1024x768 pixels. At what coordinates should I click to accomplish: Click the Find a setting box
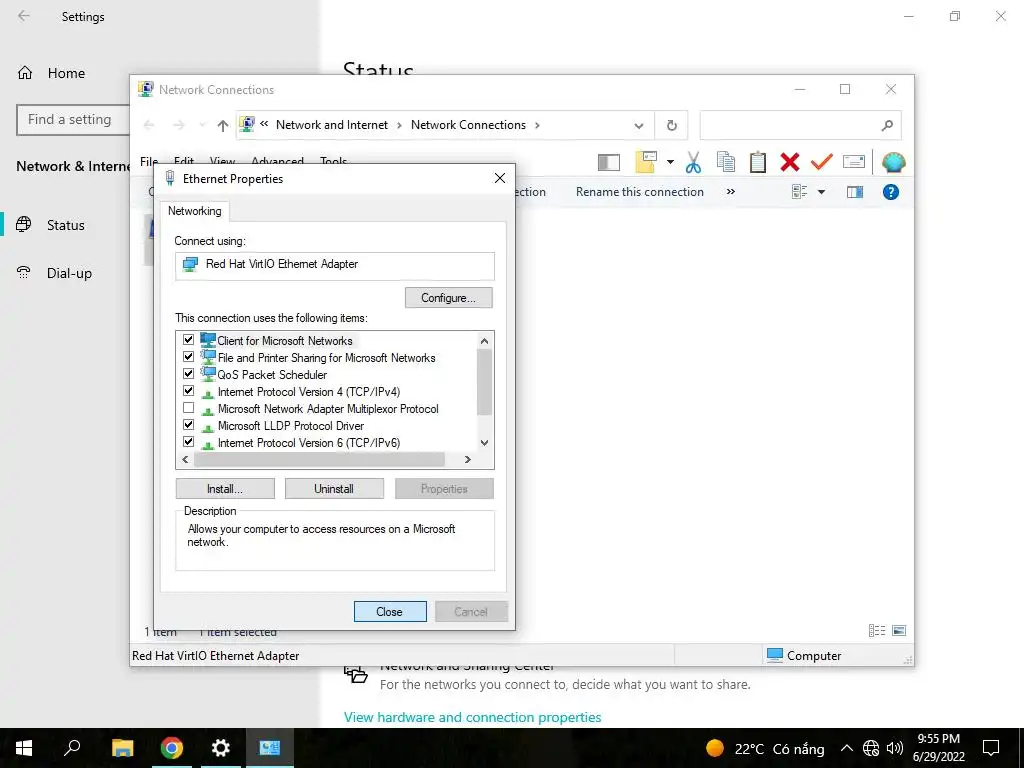[x=72, y=120]
